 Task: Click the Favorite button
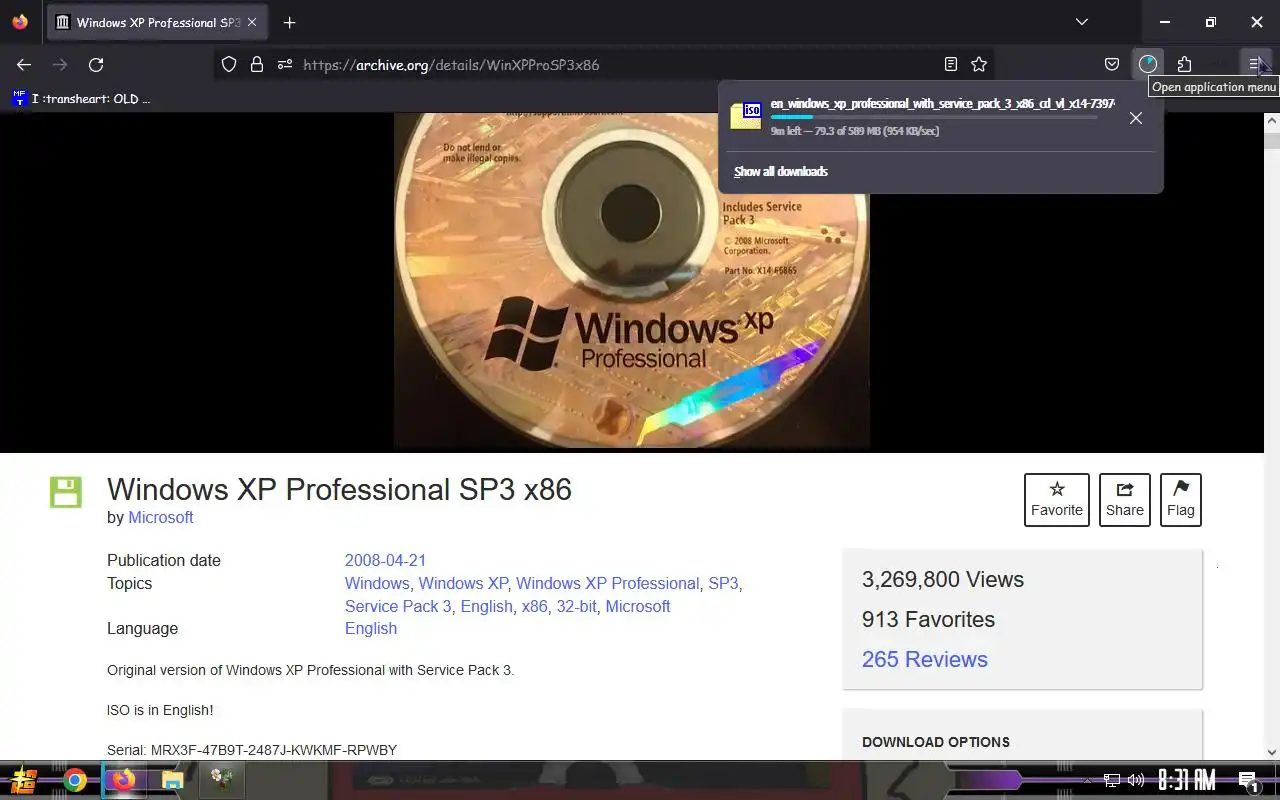pos(1057,499)
